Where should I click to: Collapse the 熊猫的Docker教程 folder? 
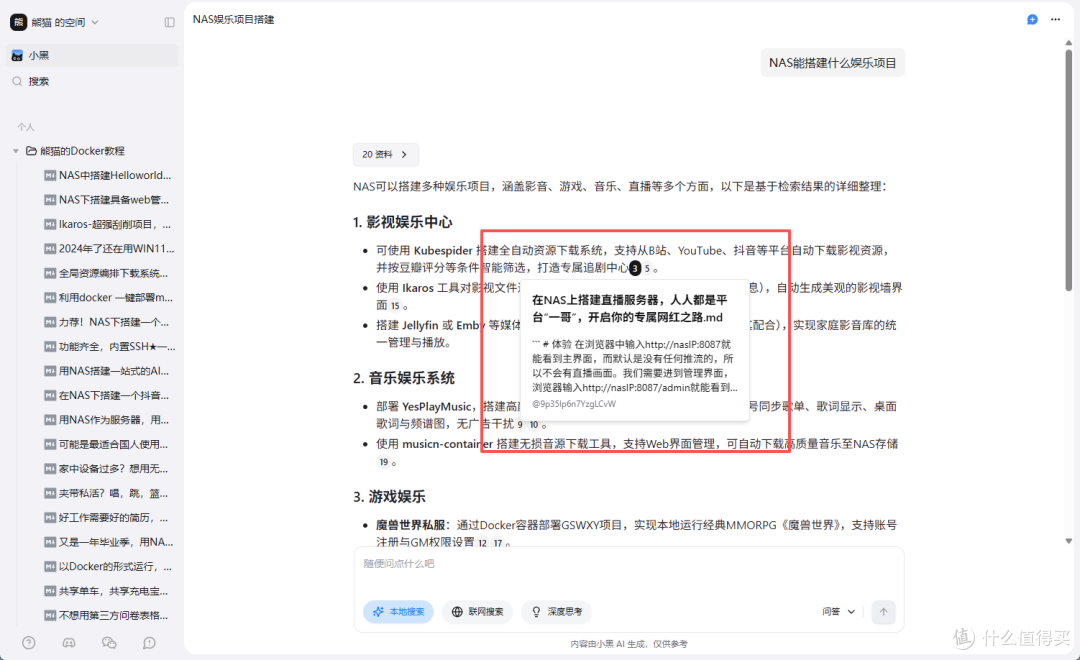pyautogui.click(x=16, y=151)
